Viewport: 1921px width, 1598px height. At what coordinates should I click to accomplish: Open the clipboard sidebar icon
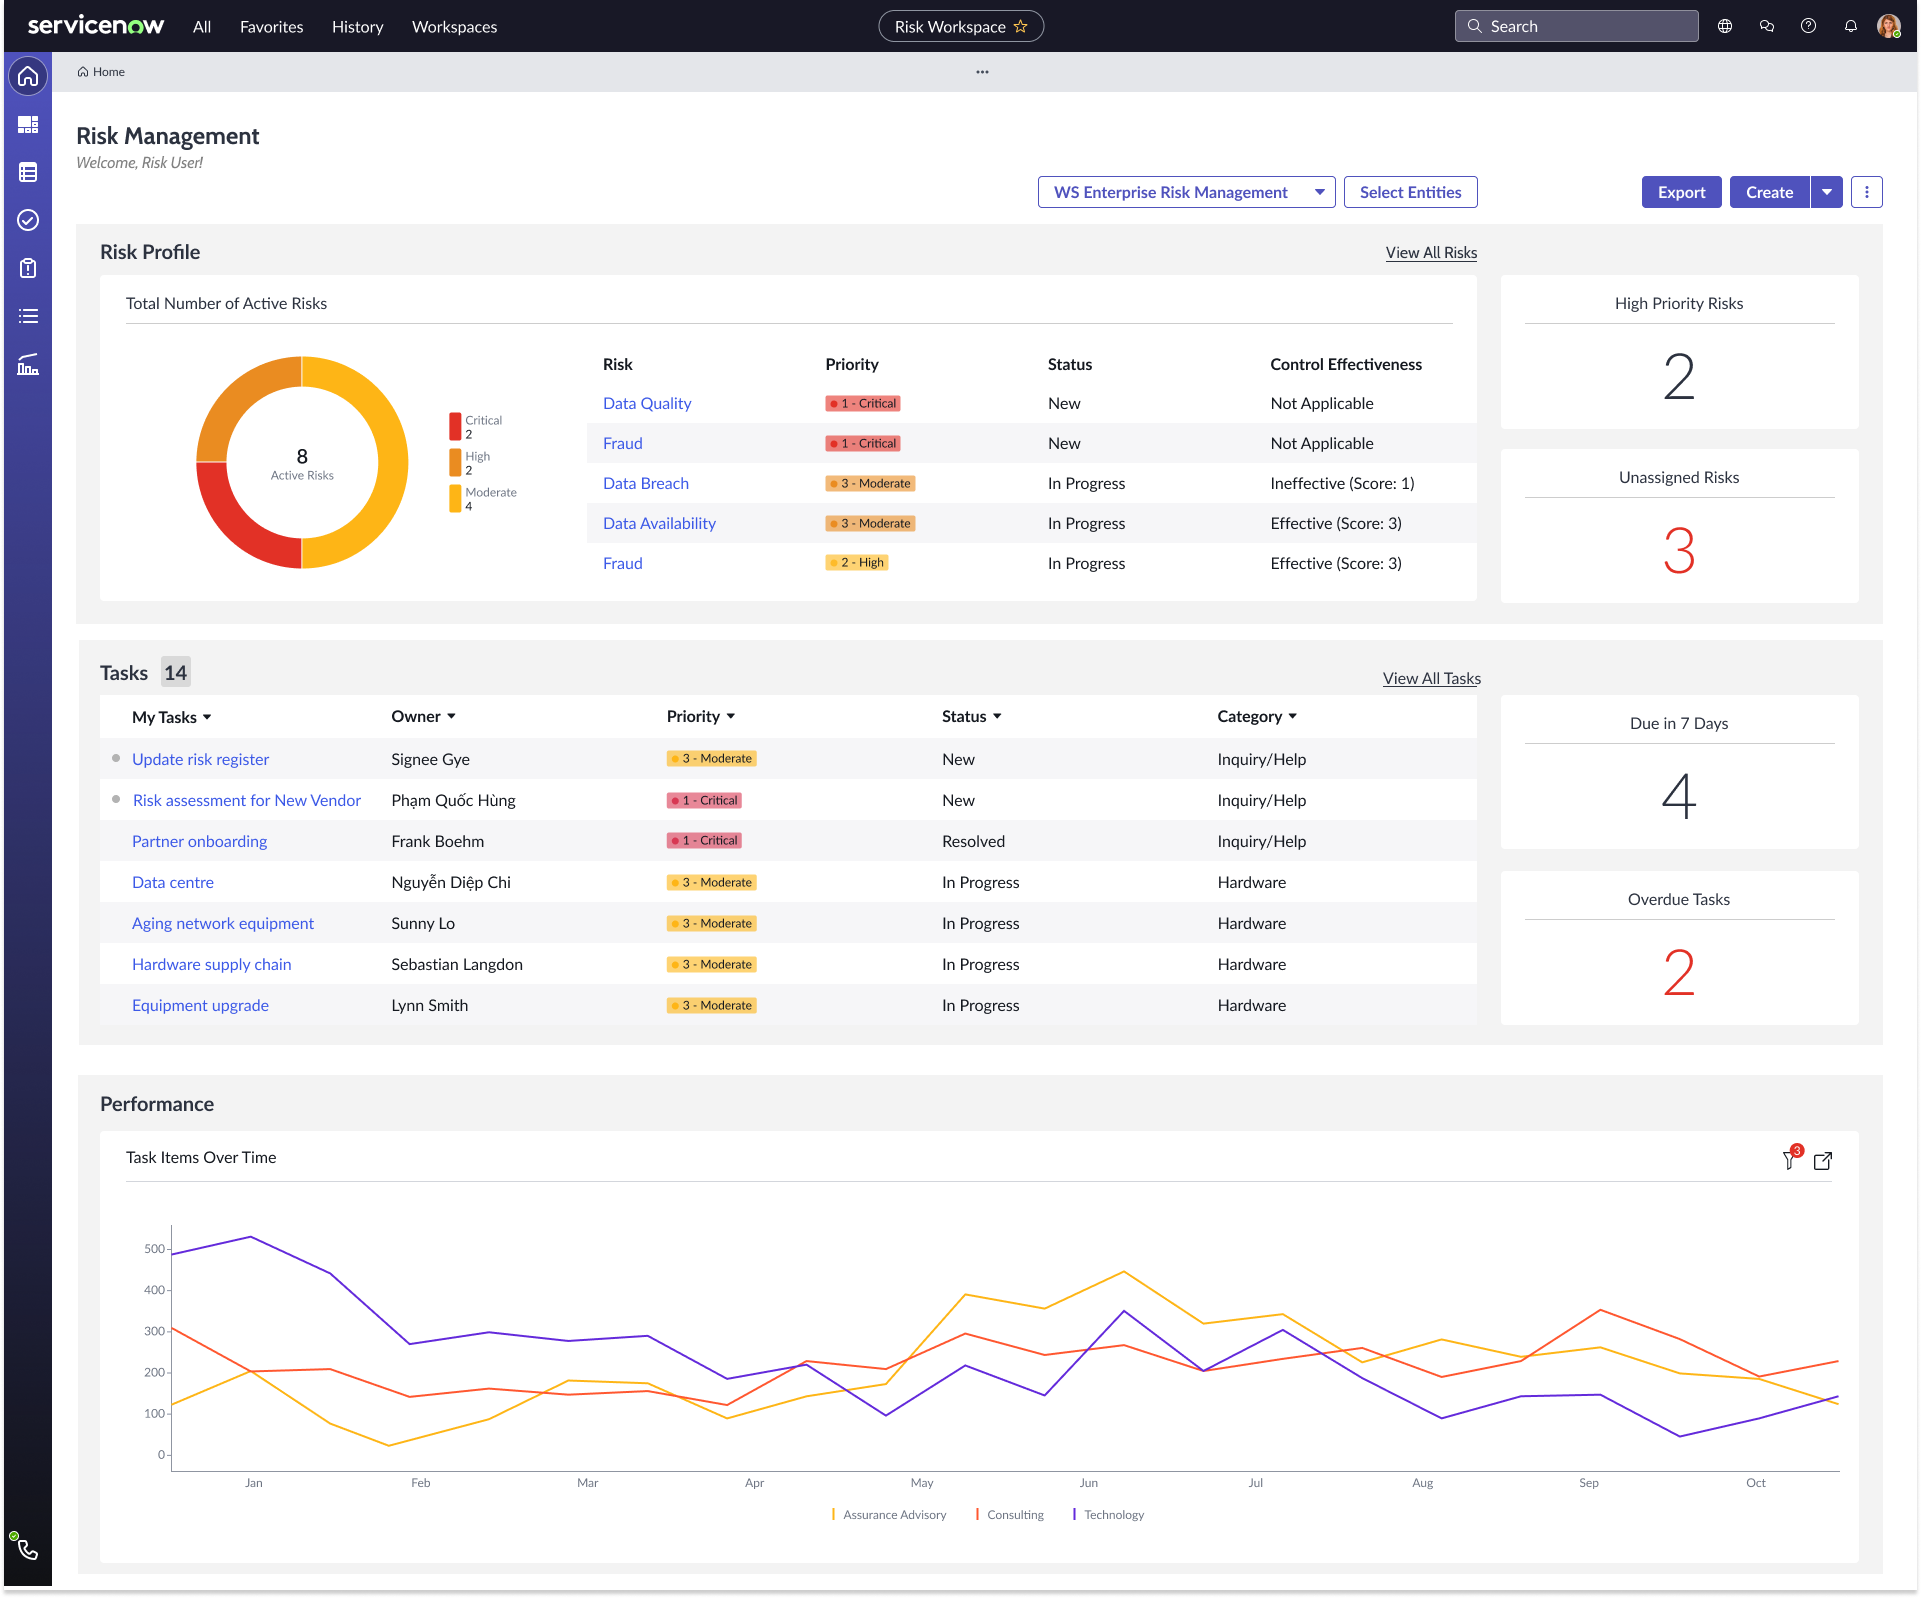[x=28, y=268]
